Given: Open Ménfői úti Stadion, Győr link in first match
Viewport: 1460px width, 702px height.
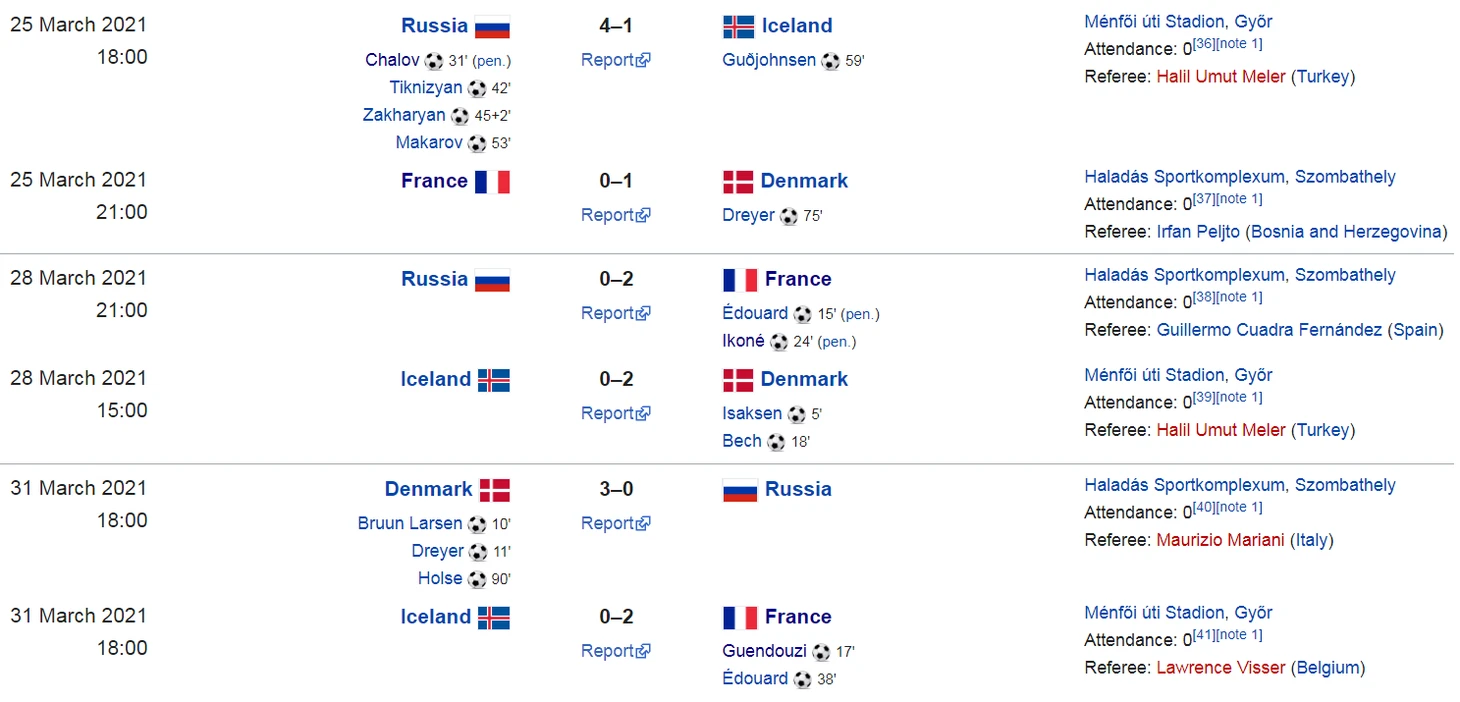Looking at the screenshot, I should point(1178,21).
